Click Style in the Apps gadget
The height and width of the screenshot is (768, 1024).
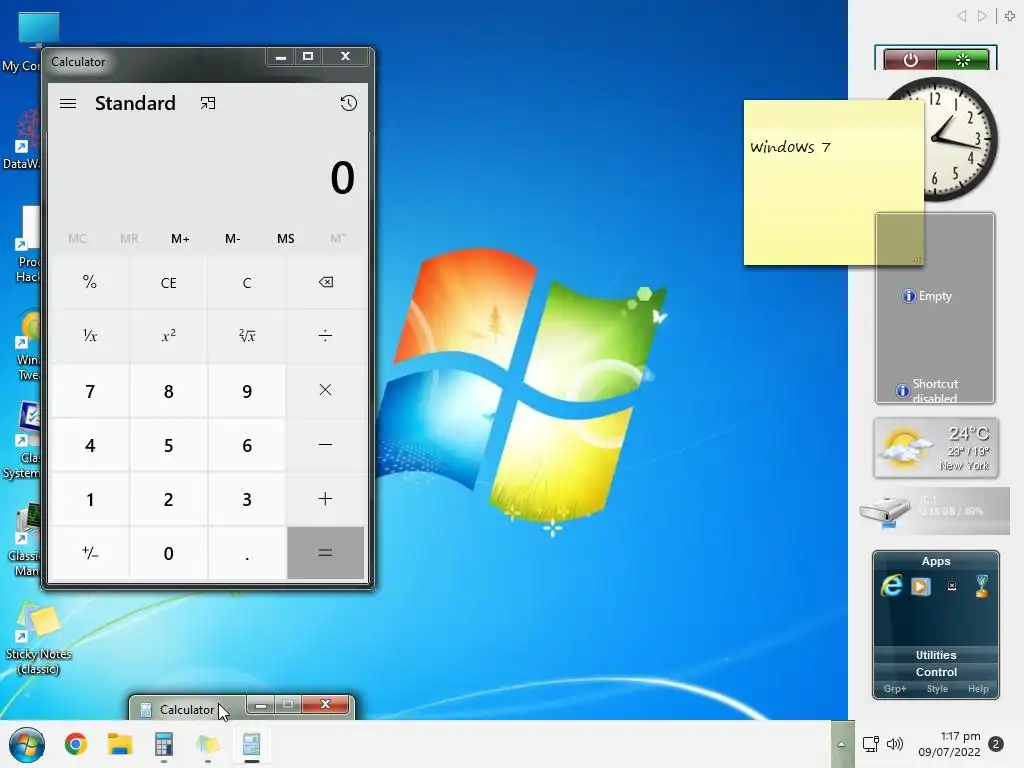pyautogui.click(x=937, y=689)
